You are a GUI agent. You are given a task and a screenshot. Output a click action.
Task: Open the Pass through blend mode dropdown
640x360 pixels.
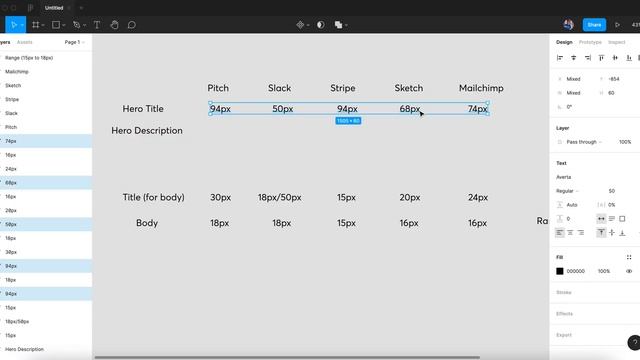[584, 142]
